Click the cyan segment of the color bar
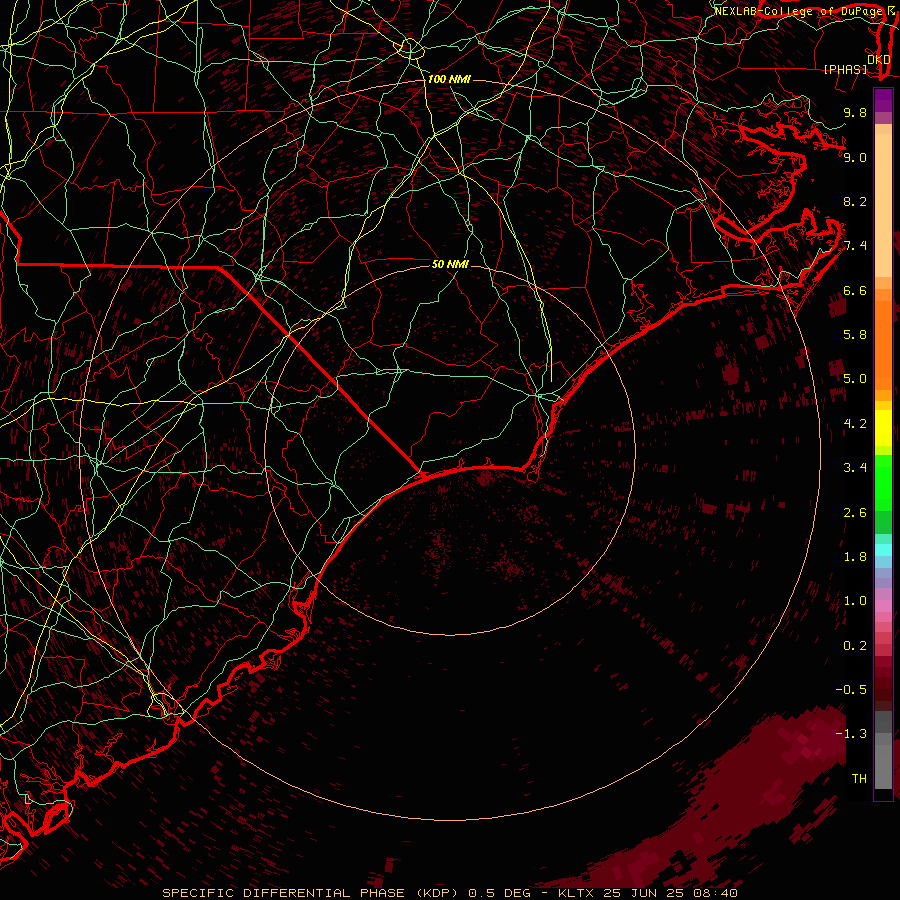900x900 pixels. (883, 550)
